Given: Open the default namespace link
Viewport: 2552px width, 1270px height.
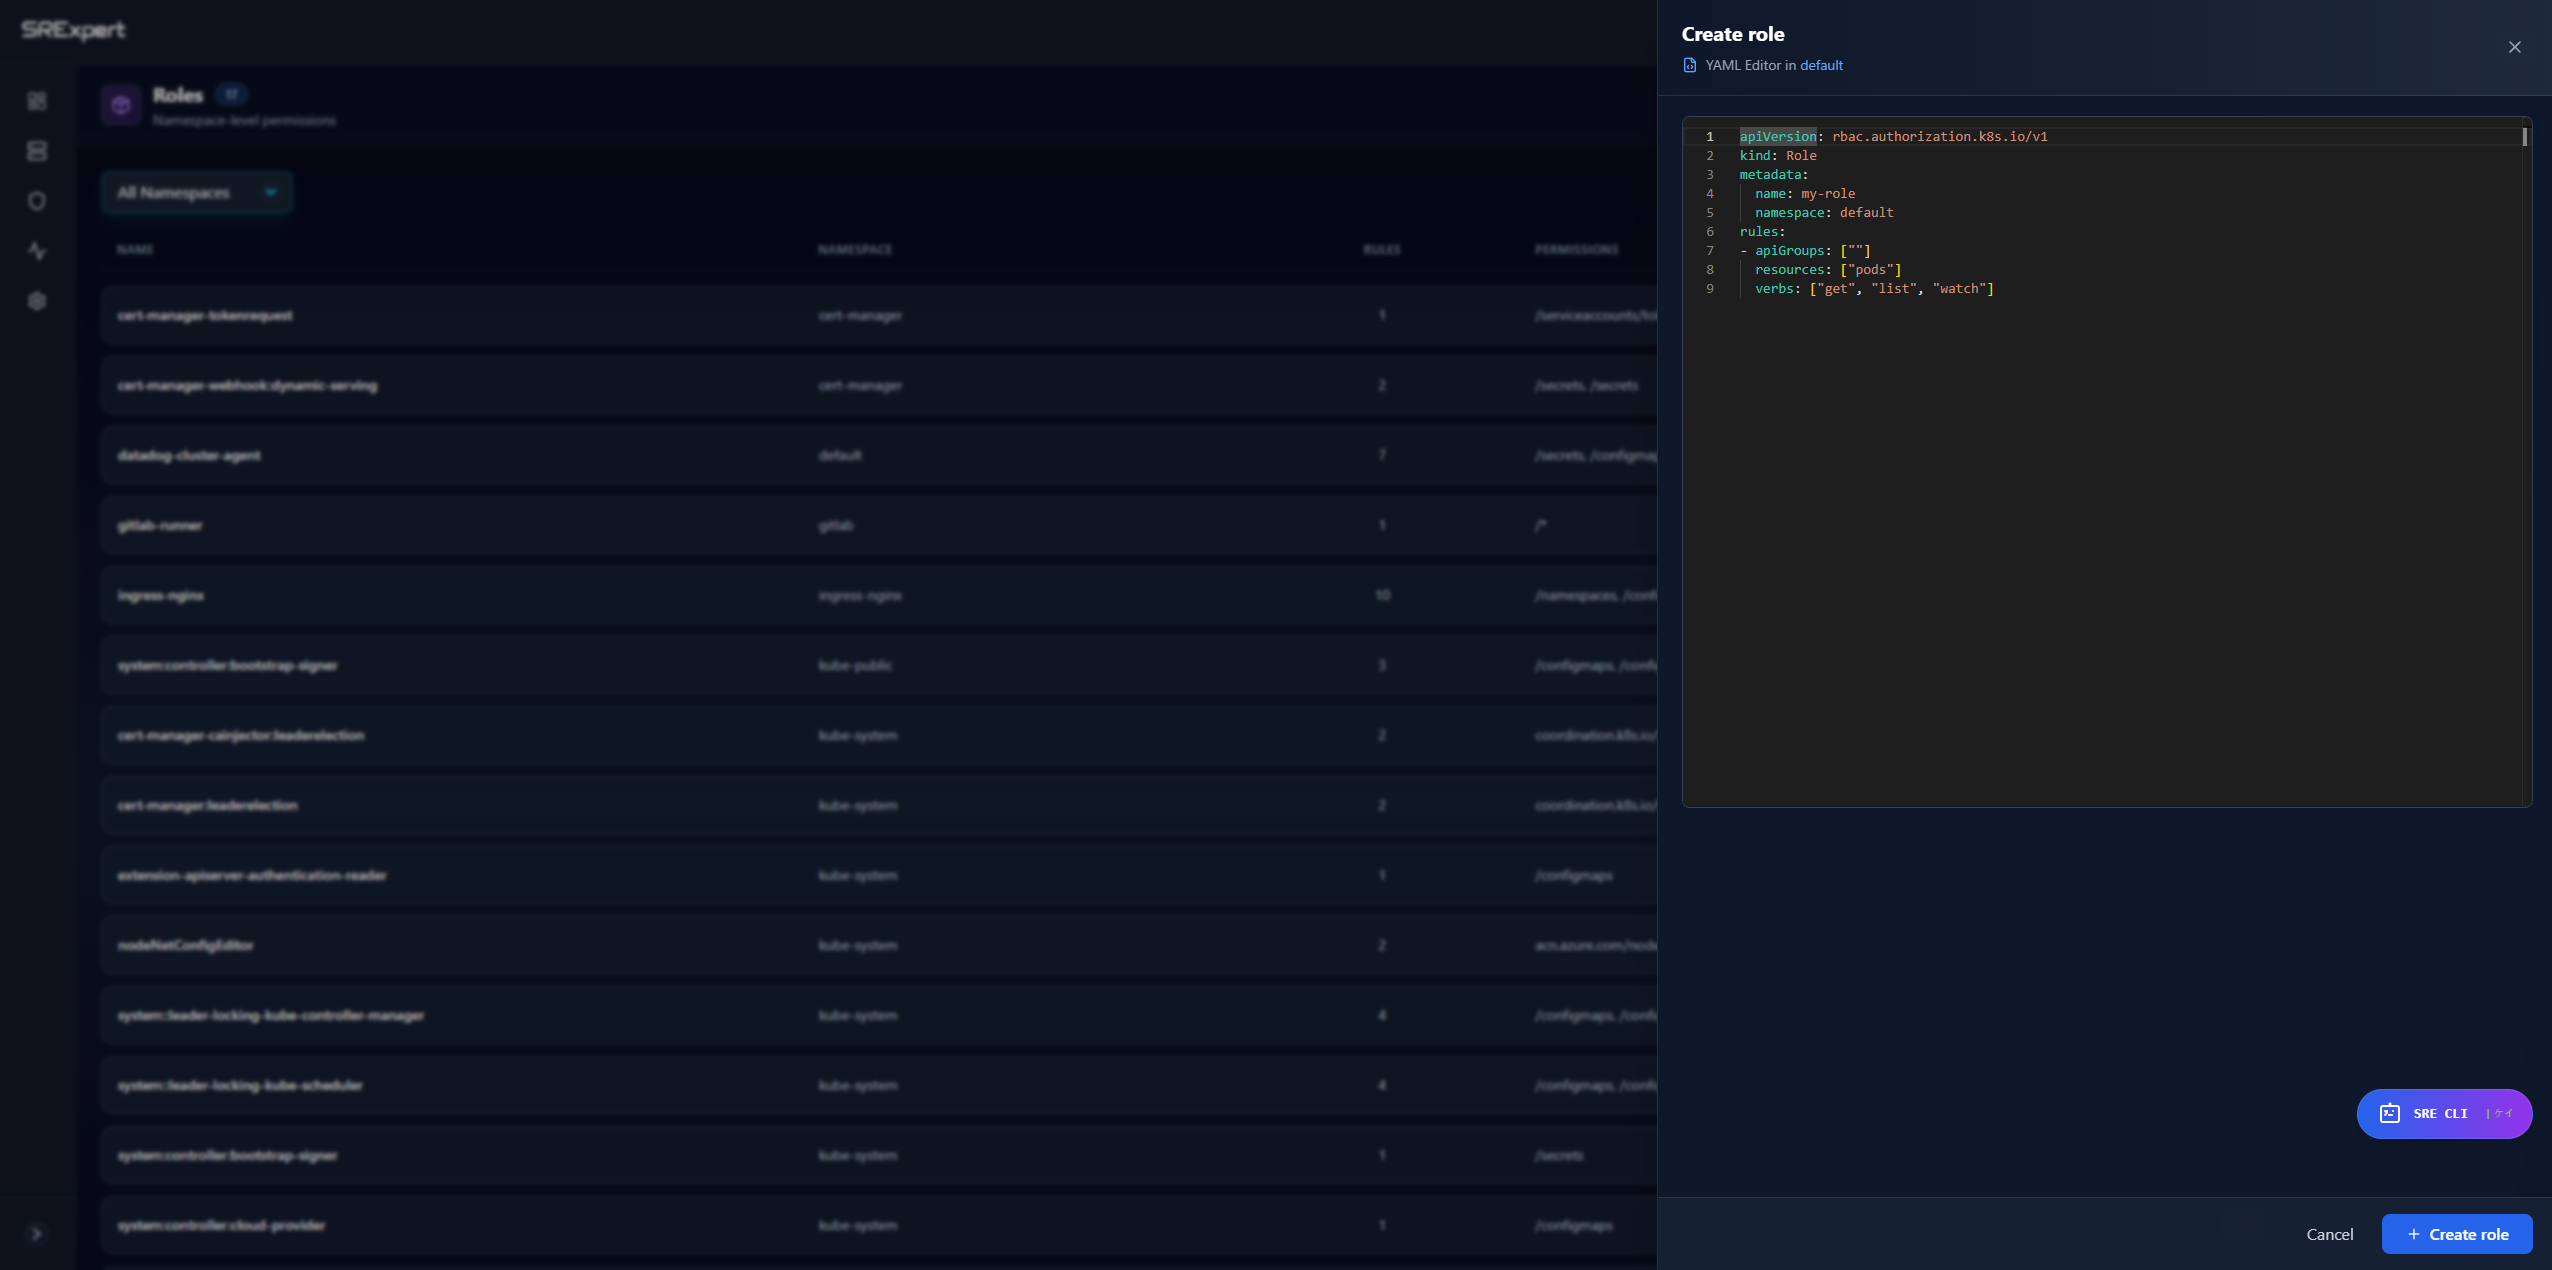Looking at the screenshot, I should (x=1821, y=64).
